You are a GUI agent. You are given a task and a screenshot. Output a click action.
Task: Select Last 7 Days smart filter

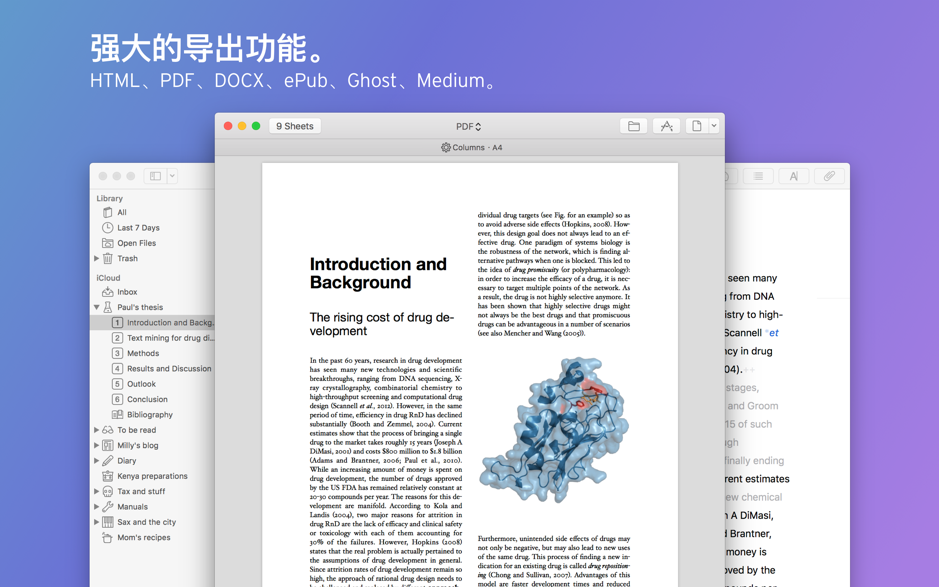137,227
